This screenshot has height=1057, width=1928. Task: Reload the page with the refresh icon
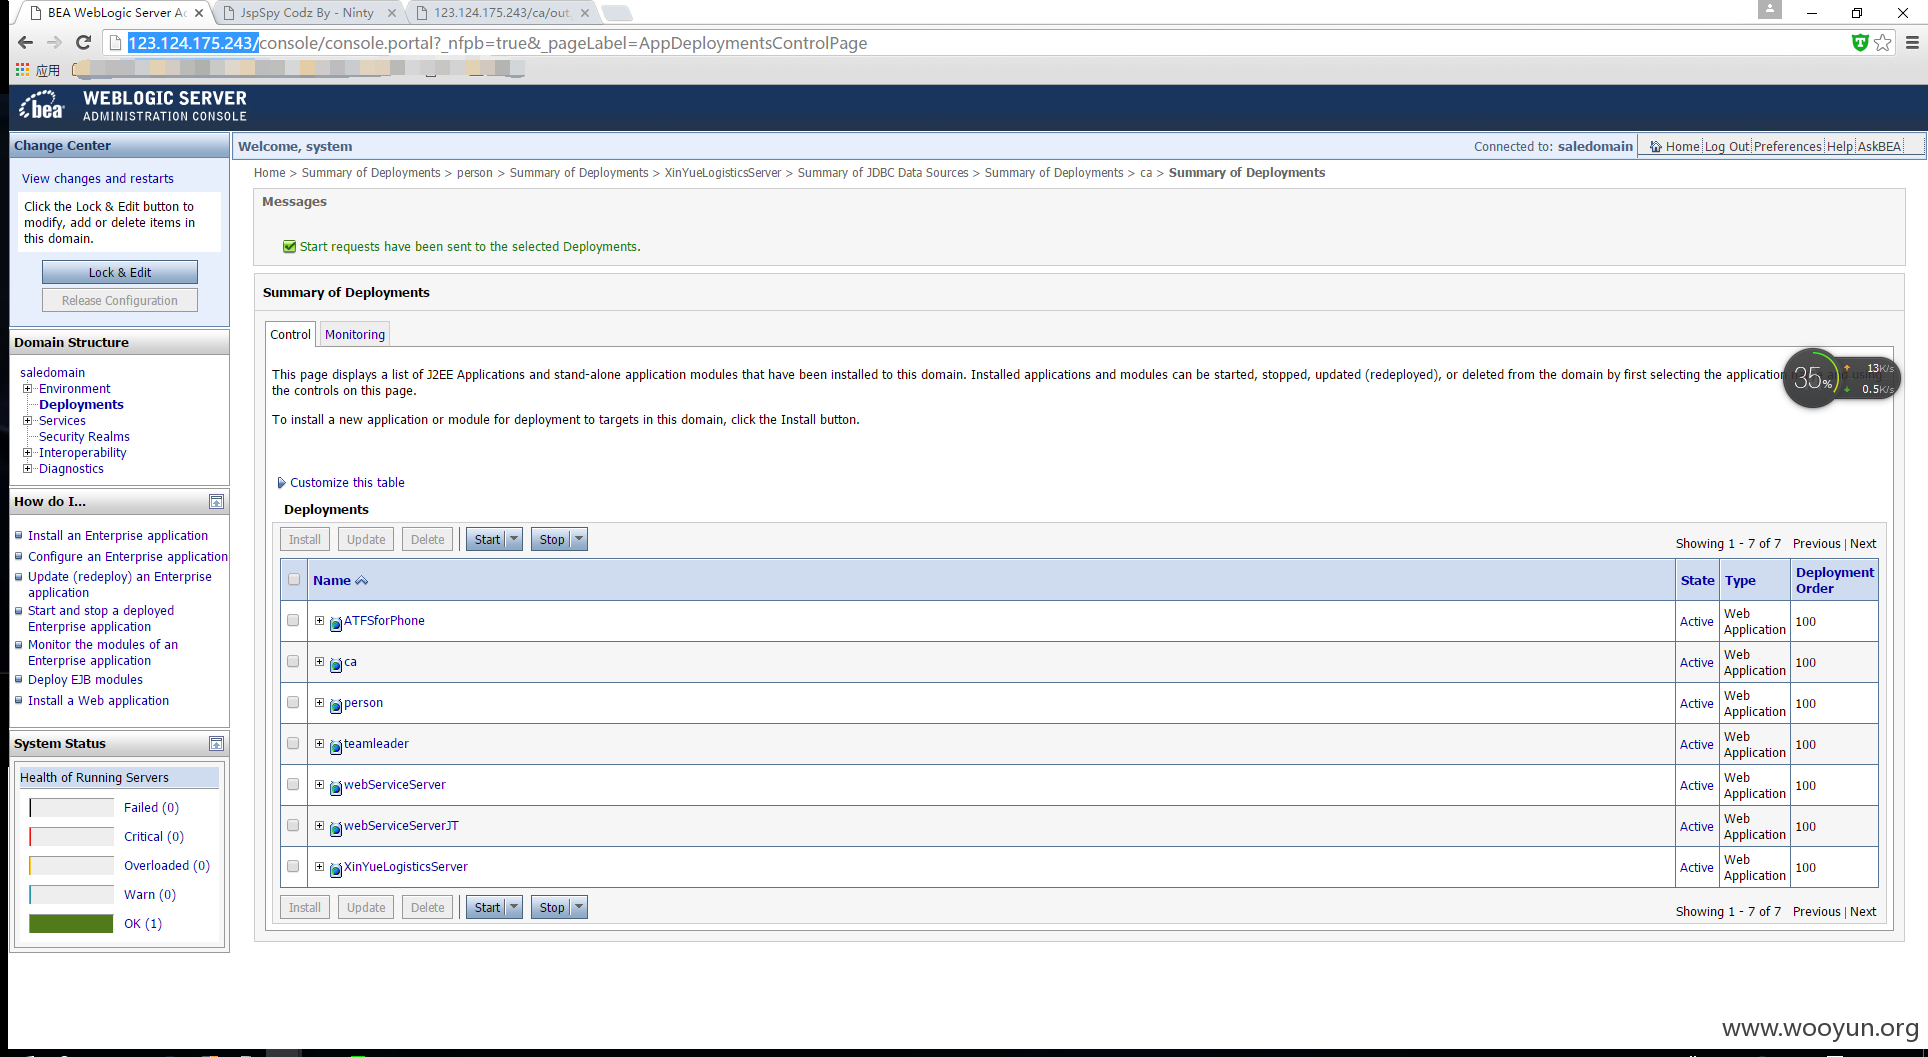(x=84, y=42)
